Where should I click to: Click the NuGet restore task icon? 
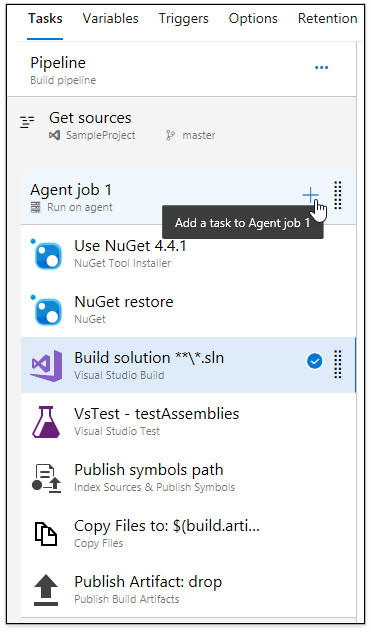48,311
